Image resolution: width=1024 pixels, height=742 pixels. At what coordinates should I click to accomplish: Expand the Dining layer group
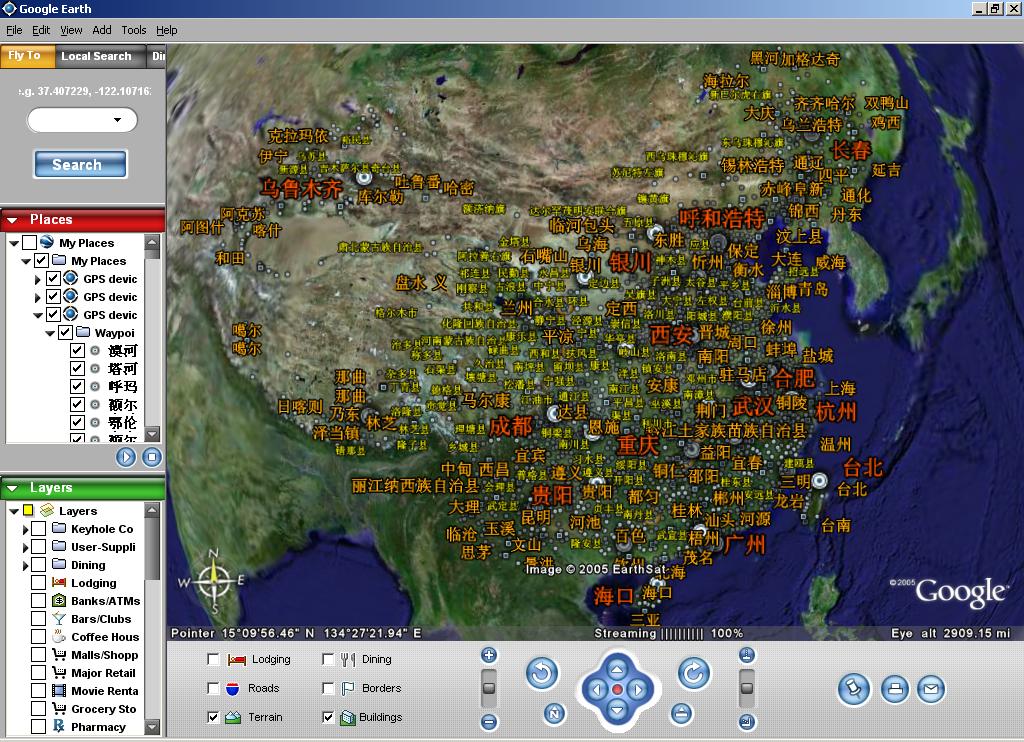25,565
